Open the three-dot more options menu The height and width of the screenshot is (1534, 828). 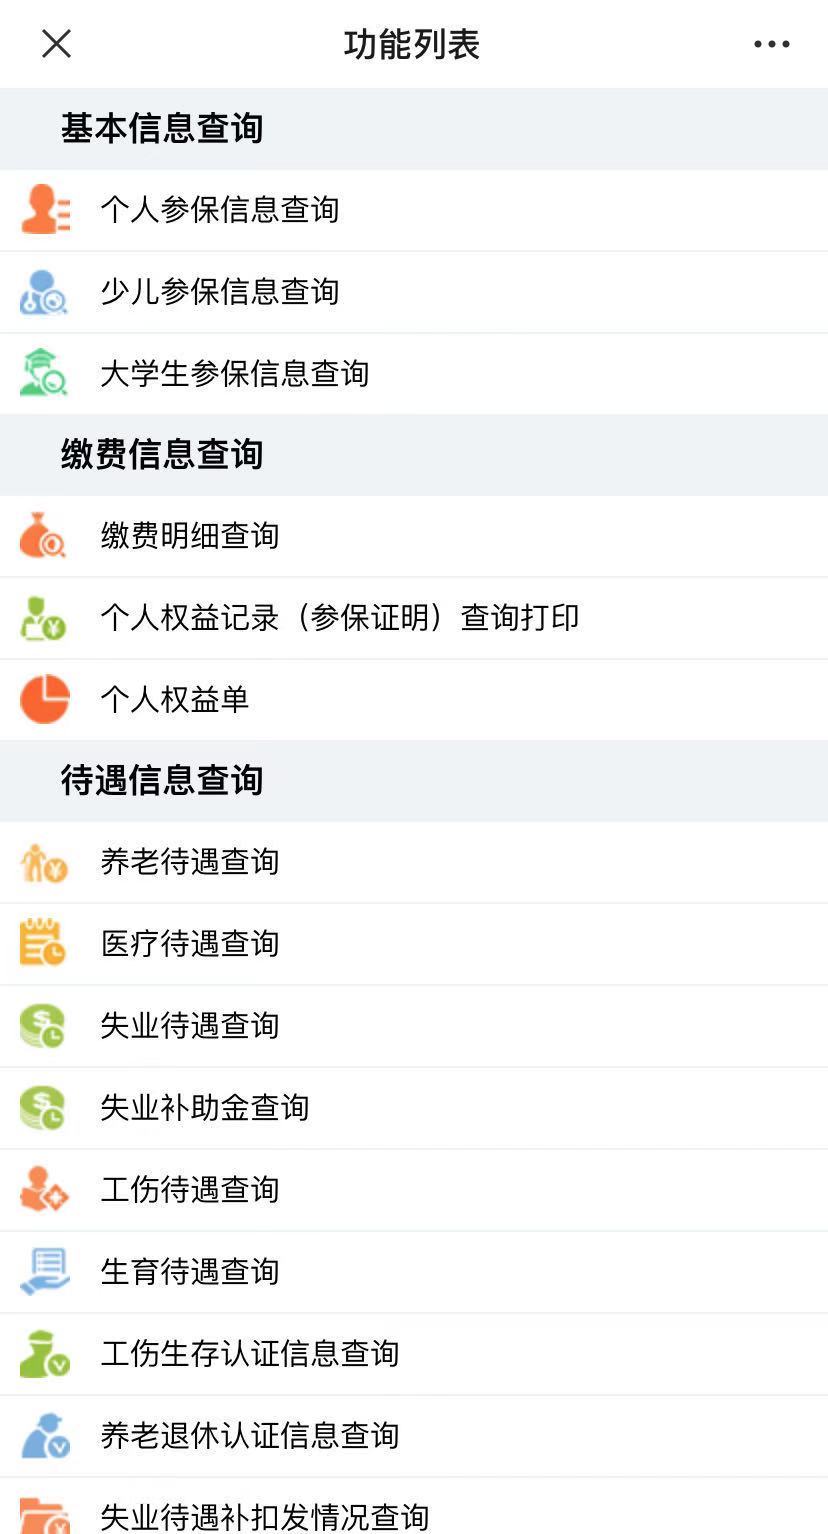pyautogui.click(x=771, y=44)
